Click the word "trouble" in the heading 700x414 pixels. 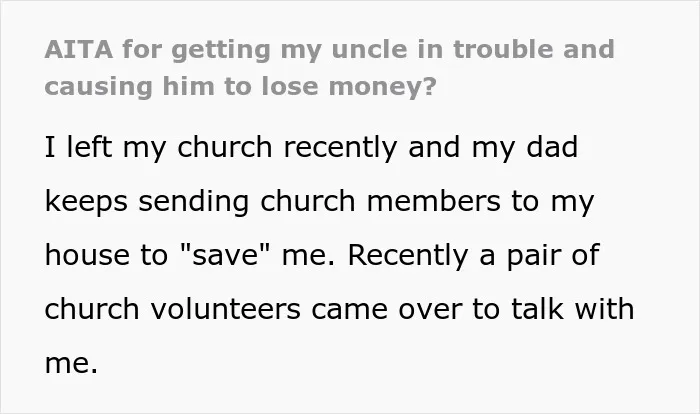(x=503, y=49)
